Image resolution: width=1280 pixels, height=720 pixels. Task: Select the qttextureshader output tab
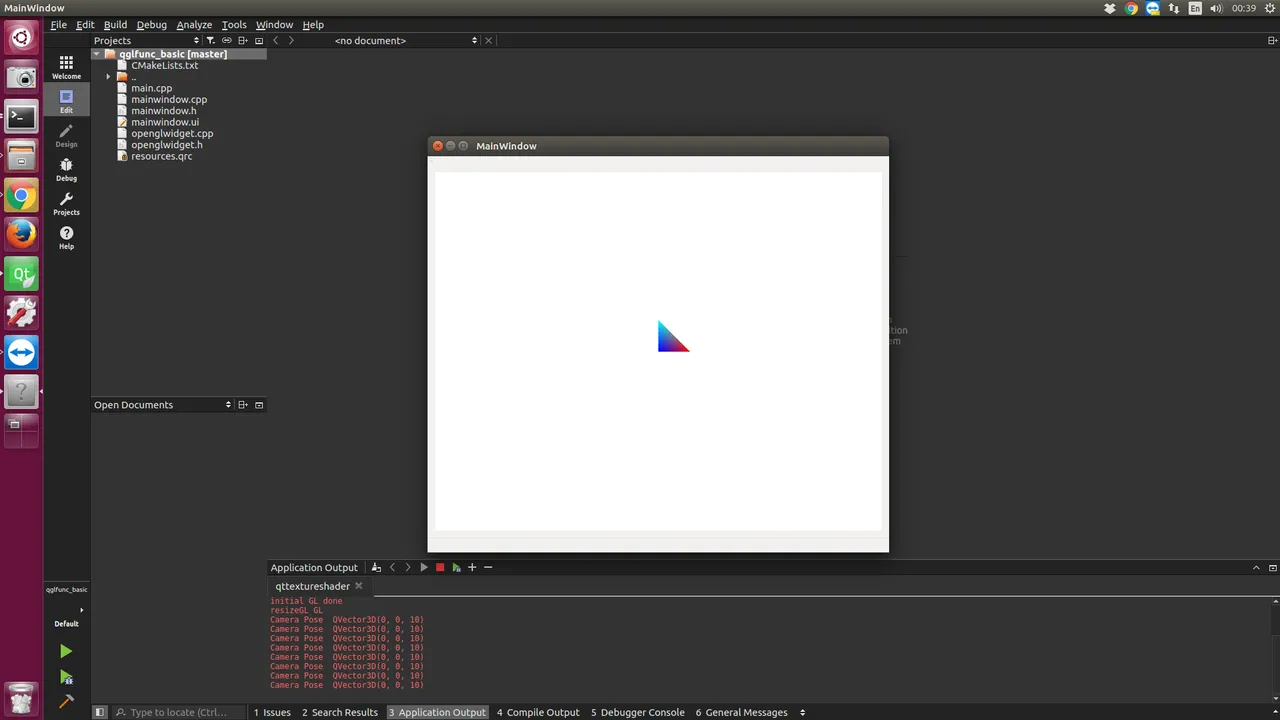coord(319,586)
